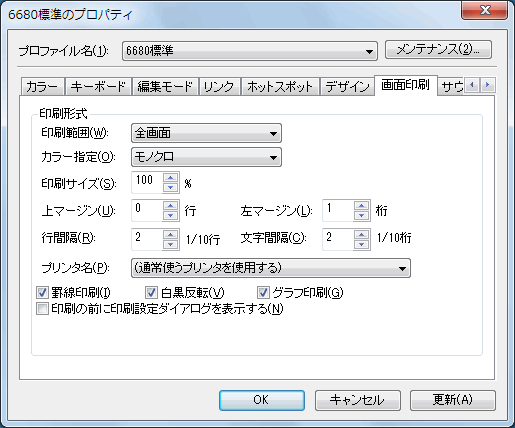Increase 上マージン using the up spinner
The image size is (515, 428).
[x=171, y=206]
